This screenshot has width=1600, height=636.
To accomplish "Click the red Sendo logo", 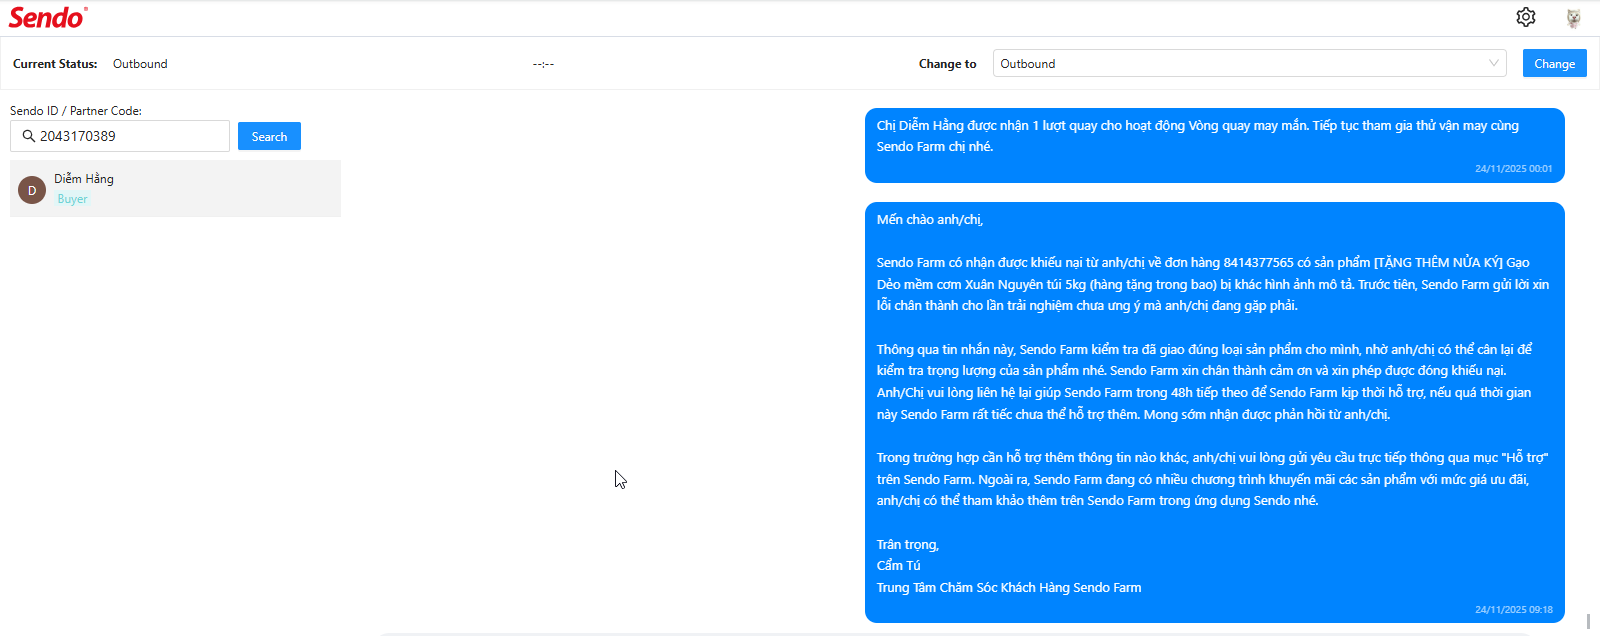I will pos(47,17).
